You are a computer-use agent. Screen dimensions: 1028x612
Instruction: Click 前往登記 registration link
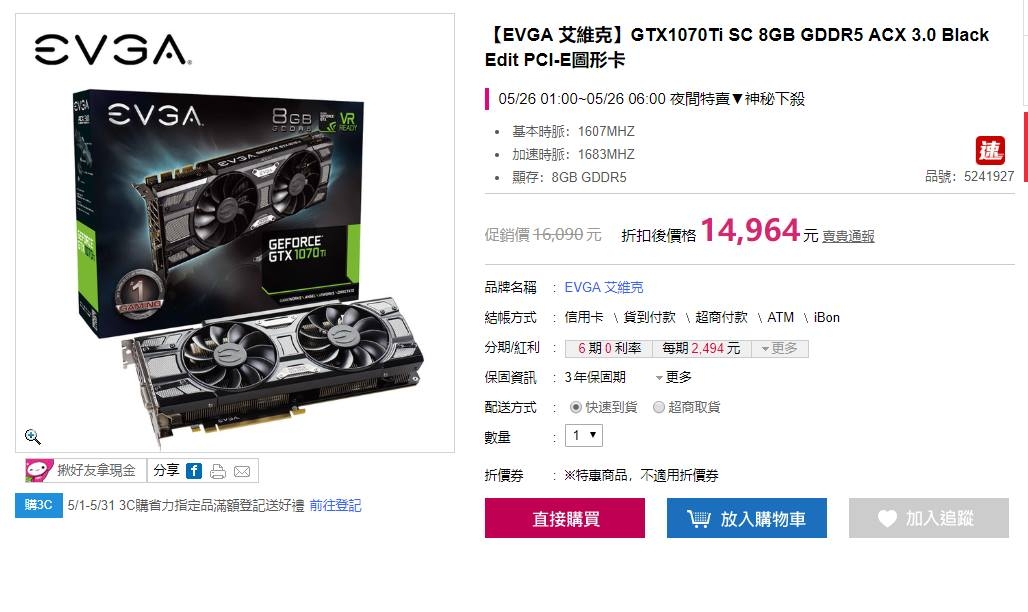[x=335, y=505]
